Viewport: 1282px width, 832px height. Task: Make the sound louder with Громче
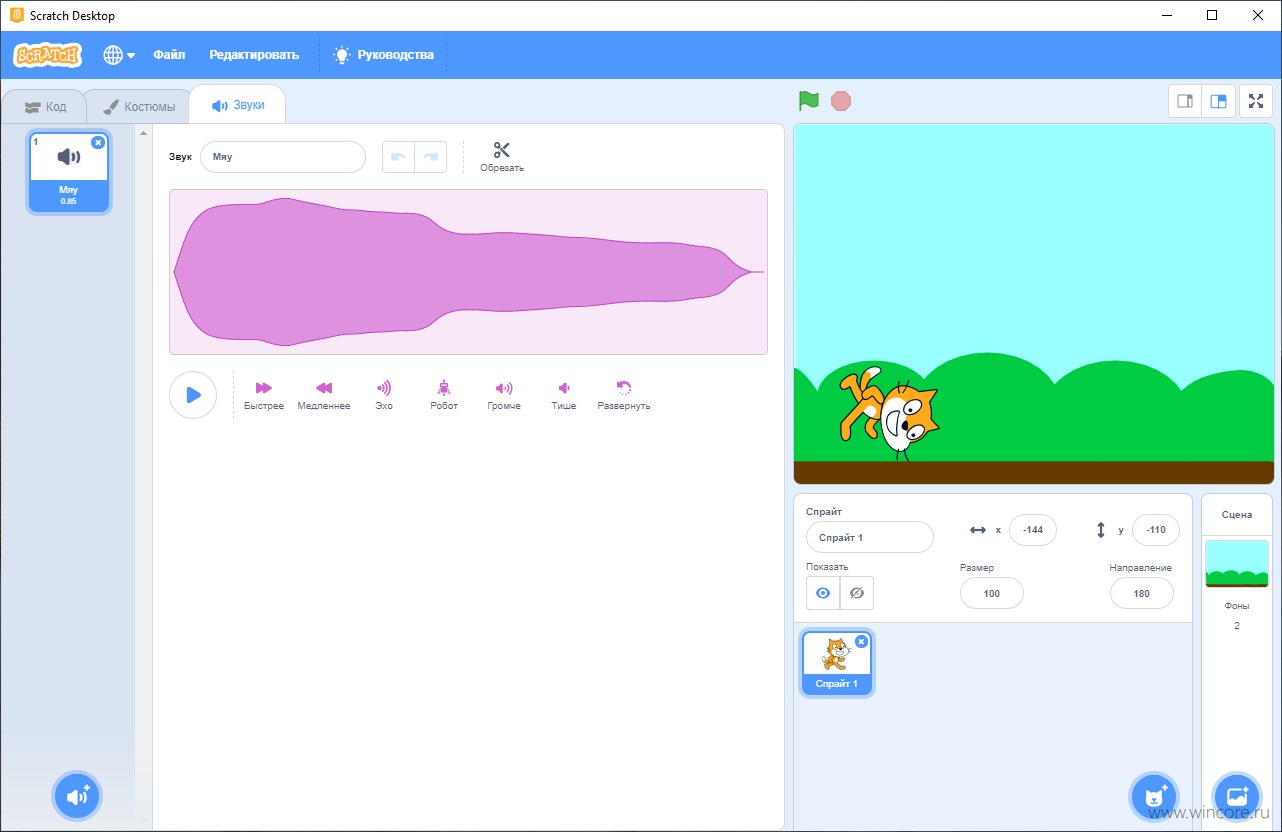pyautogui.click(x=504, y=395)
